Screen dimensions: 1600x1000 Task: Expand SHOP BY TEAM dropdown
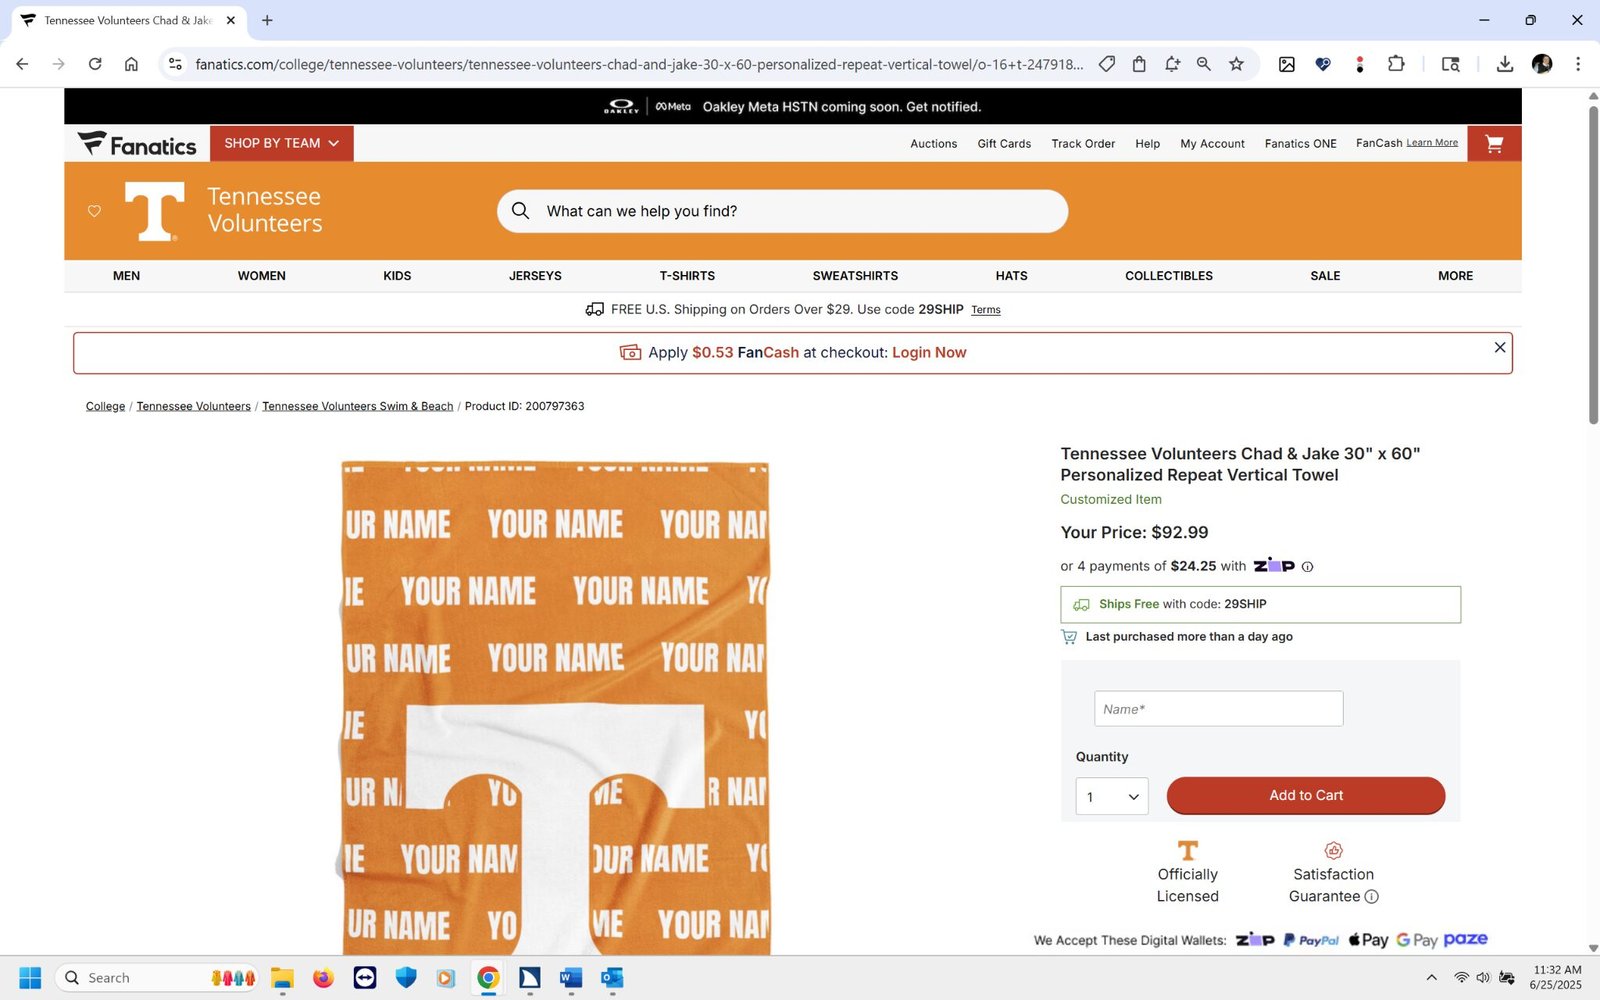click(282, 144)
